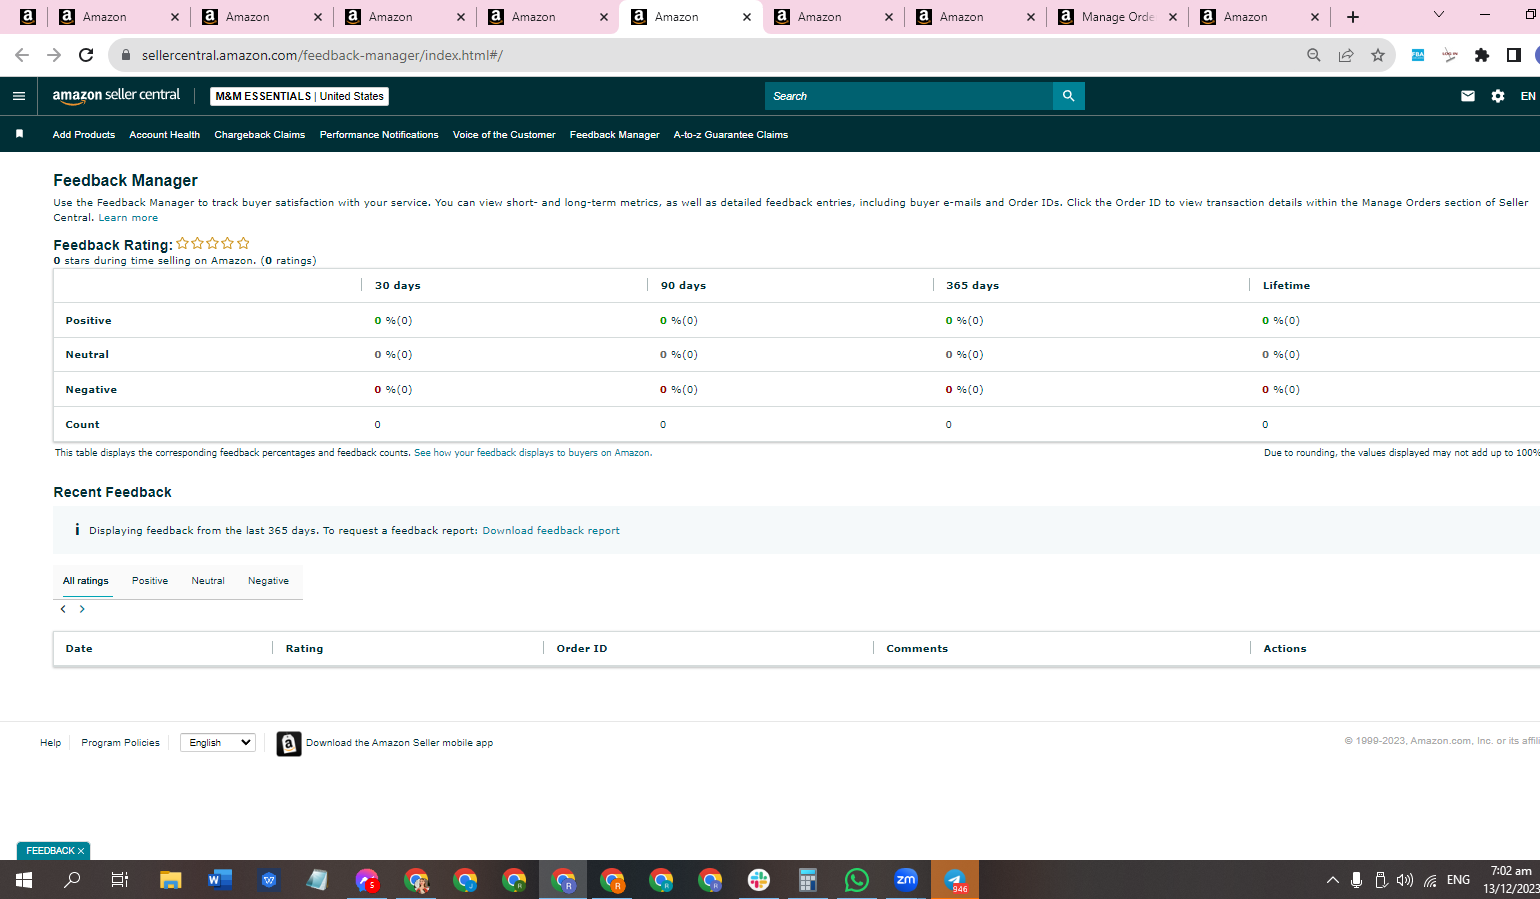Select the All ratings tab
The height and width of the screenshot is (899, 1540).
(x=86, y=581)
